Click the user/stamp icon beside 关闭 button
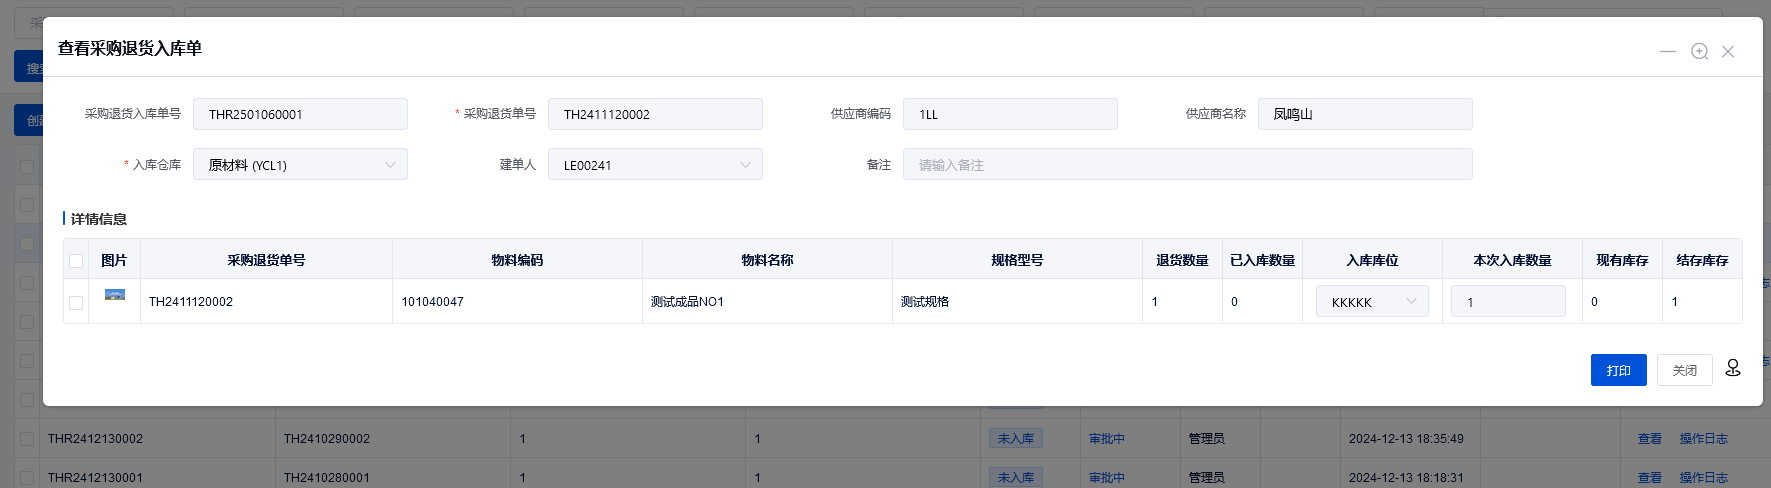 click(x=1733, y=368)
